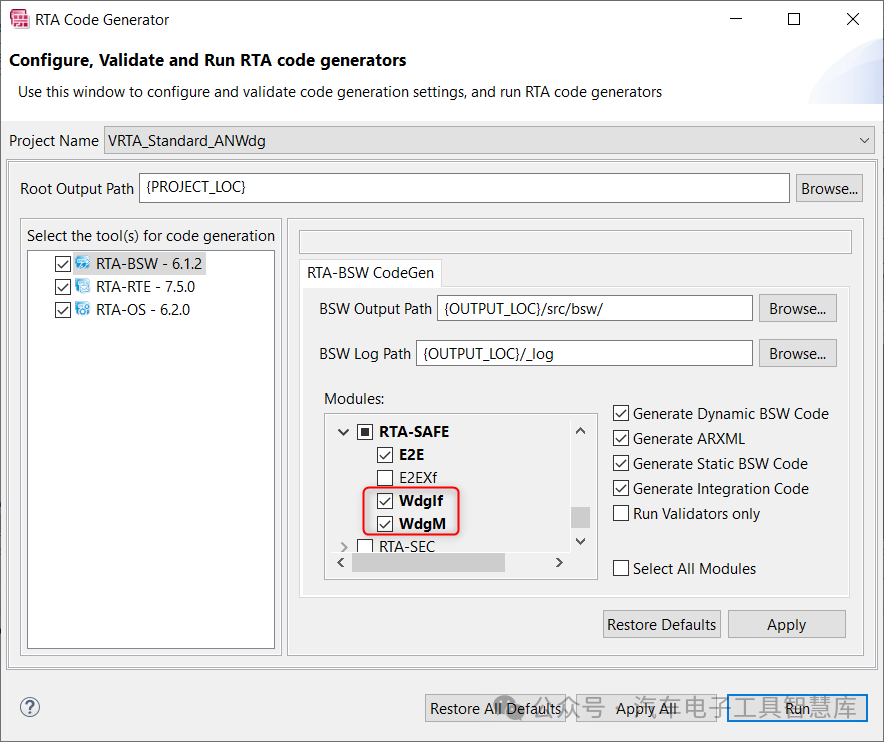Click the modules horizontal scrollbar thumb
The width and height of the screenshot is (884, 742).
tap(428, 563)
